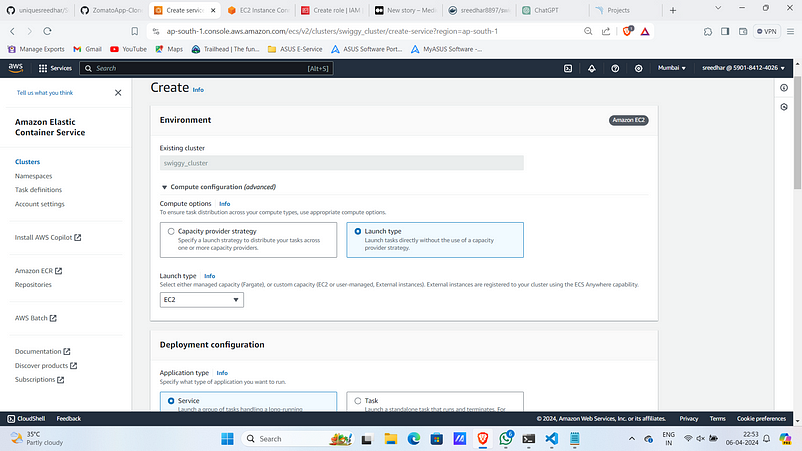This screenshot has height=451, width=802.
Task: Switch to the EC2 Instance Connect tab
Action: click(259, 10)
